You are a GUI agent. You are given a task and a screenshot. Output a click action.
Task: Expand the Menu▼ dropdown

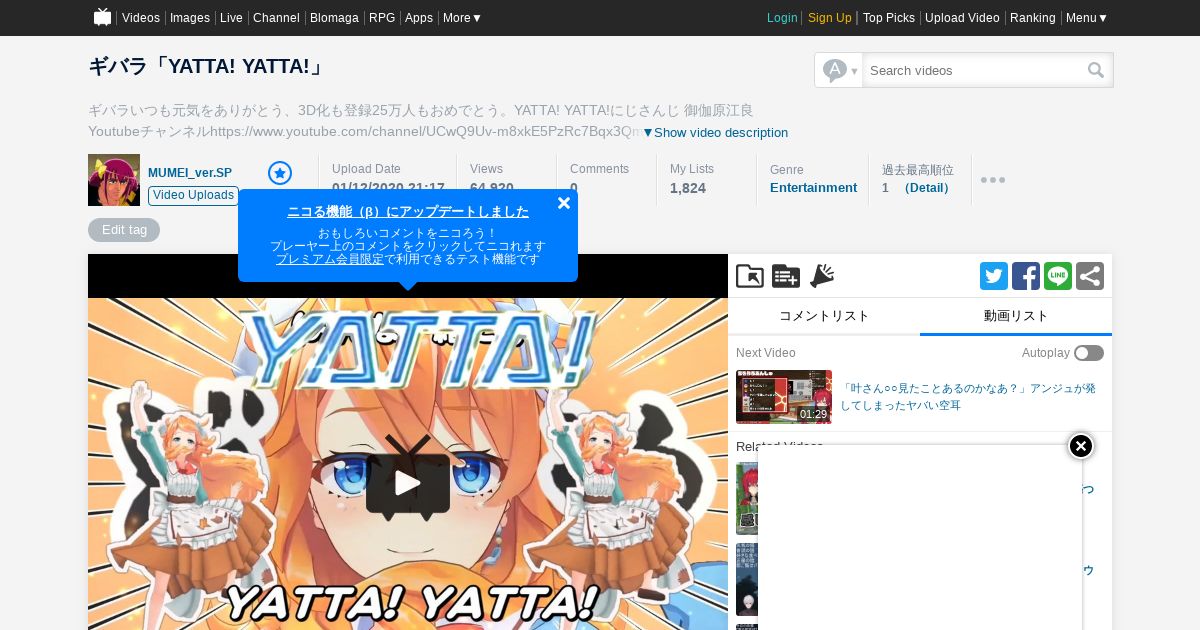click(1087, 18)
